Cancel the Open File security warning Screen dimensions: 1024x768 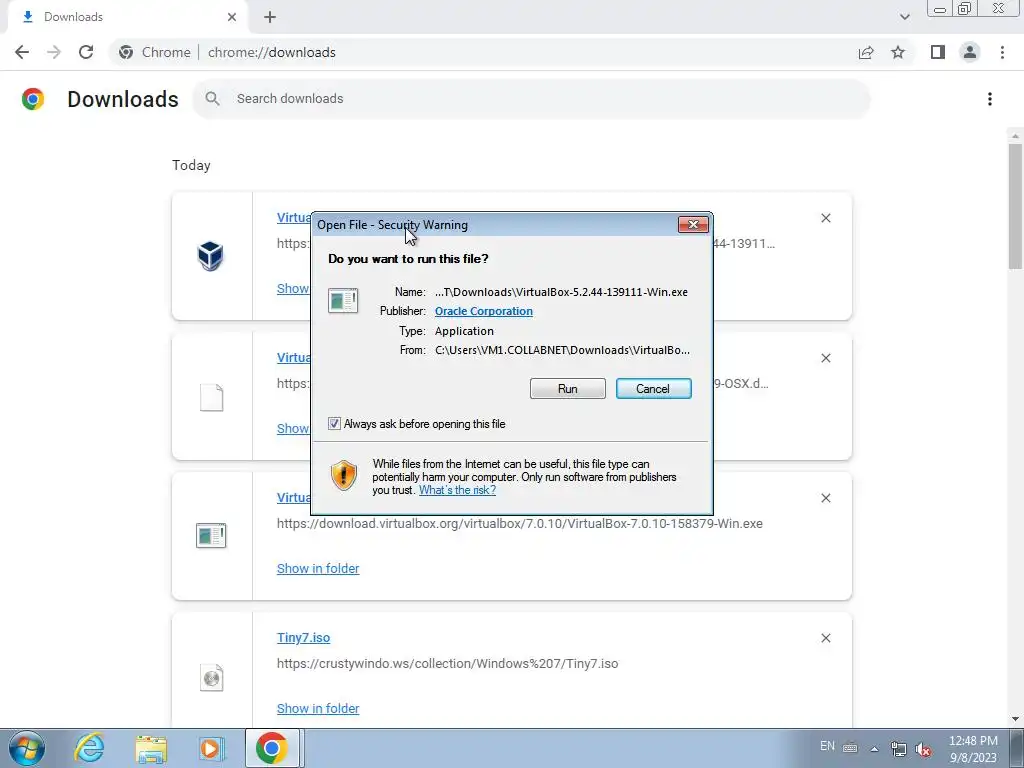653,389
